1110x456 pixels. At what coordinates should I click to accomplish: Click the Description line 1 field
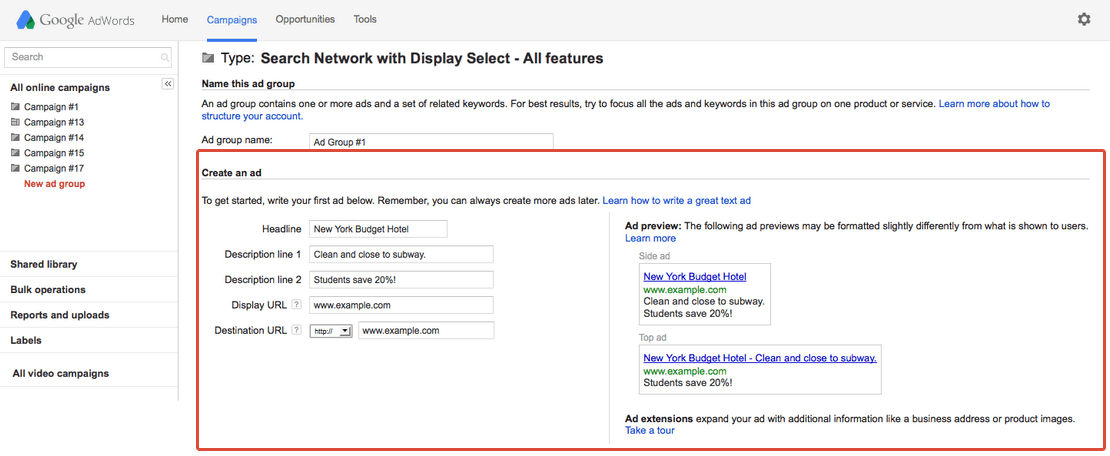[x=401, y=254]
